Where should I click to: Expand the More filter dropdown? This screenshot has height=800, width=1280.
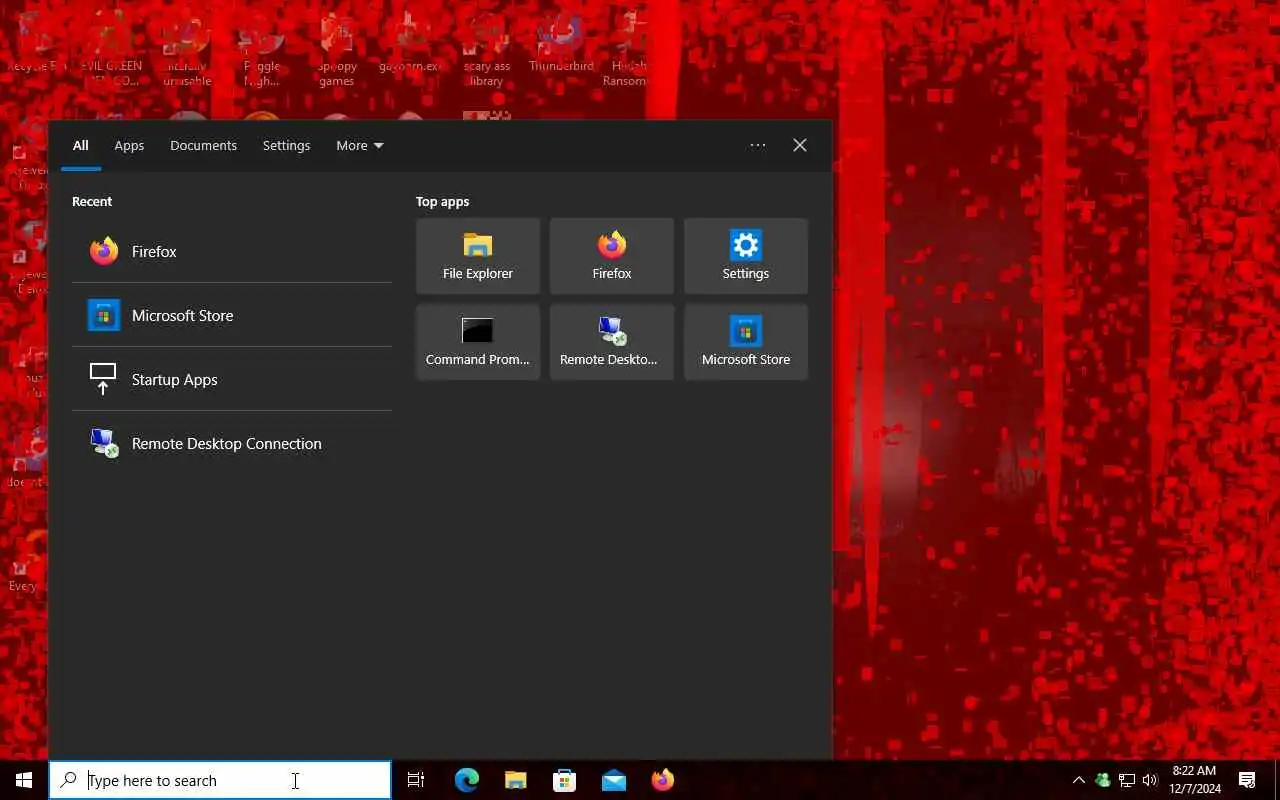click(x=360, y=145)
